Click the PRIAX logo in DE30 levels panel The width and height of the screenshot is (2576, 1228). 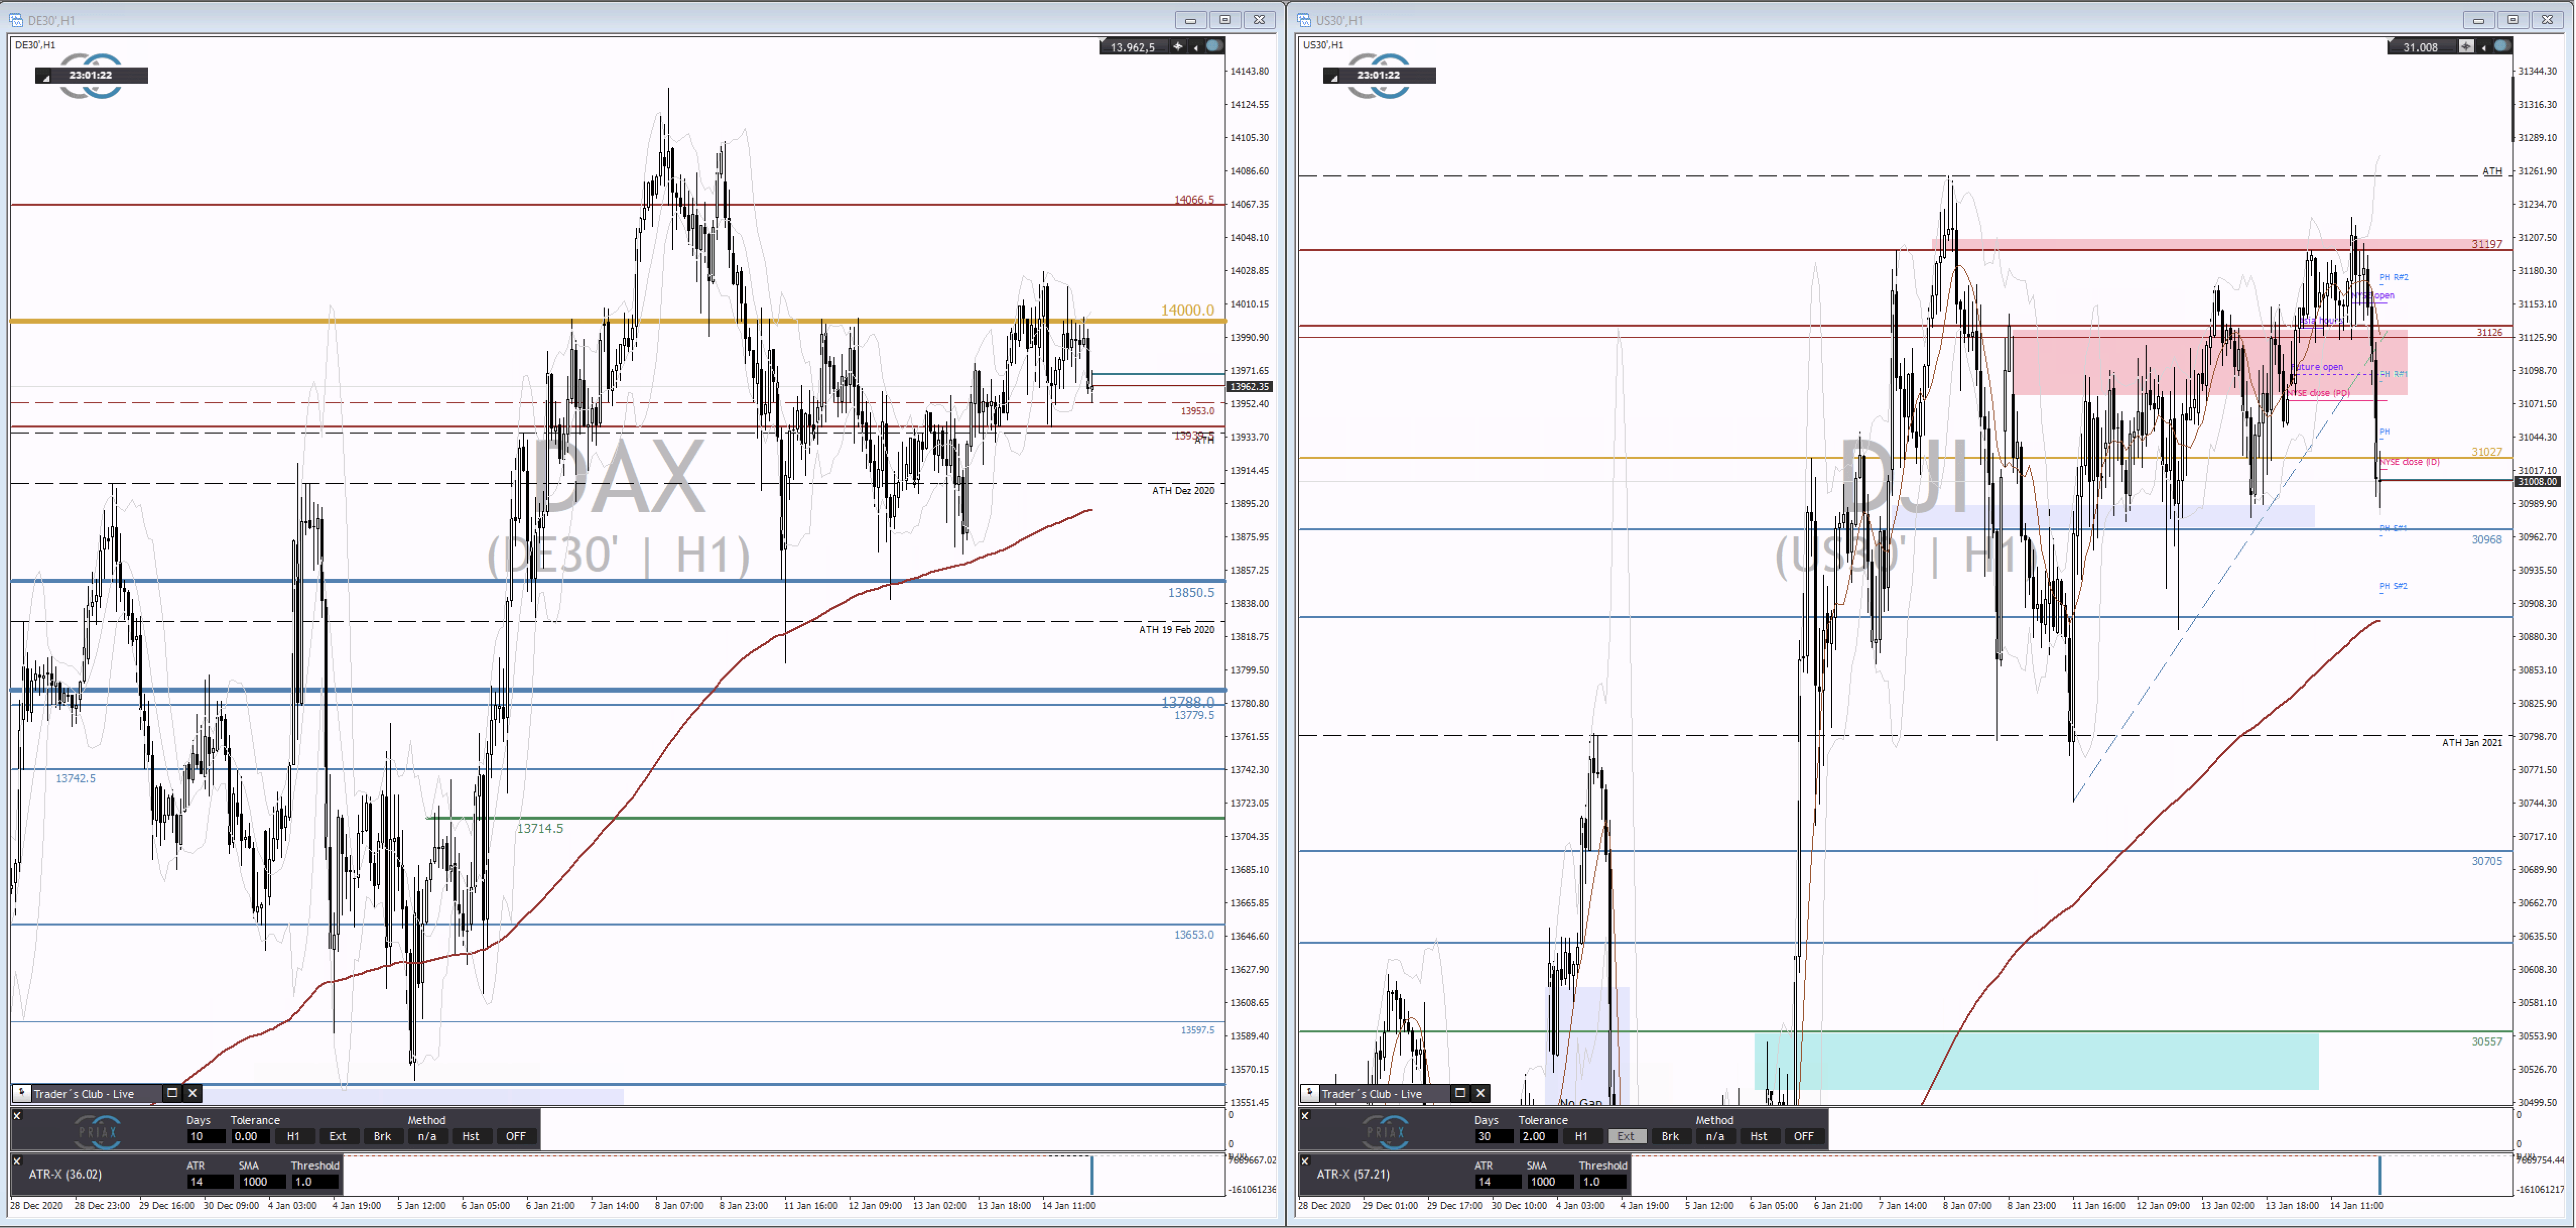click(x=98, y=1132)
